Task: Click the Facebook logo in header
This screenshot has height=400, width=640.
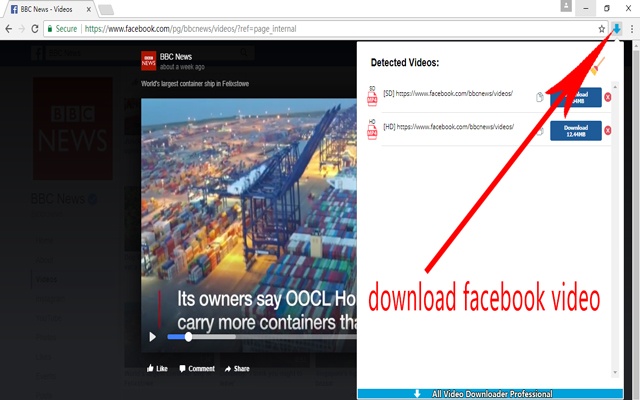Action: pyautogui.click(x=38, y=53)
